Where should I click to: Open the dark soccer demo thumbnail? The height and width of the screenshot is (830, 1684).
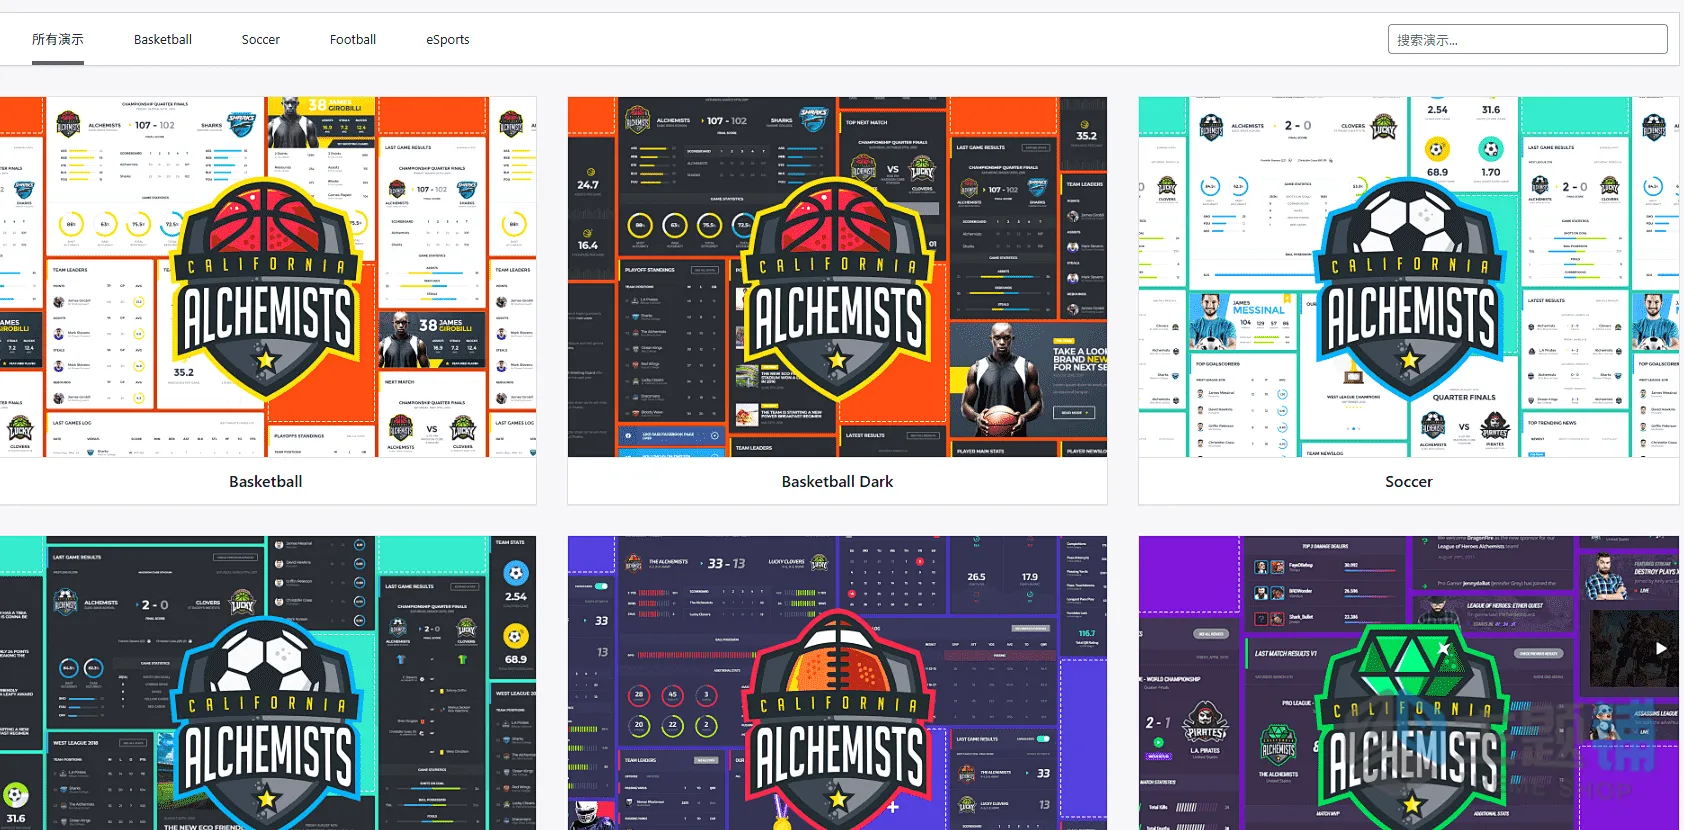pos(267,683)
